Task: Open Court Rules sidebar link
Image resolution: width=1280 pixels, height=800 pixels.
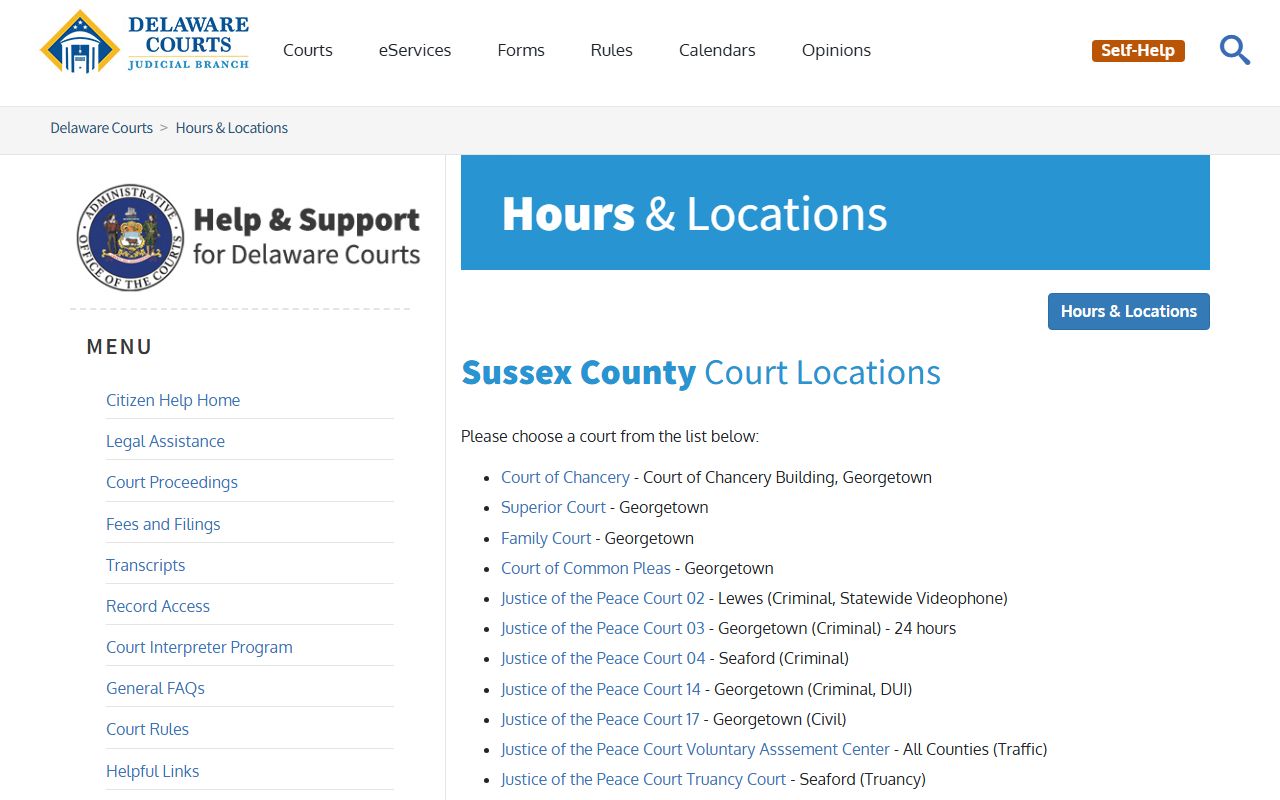Action: pos(147,729)
